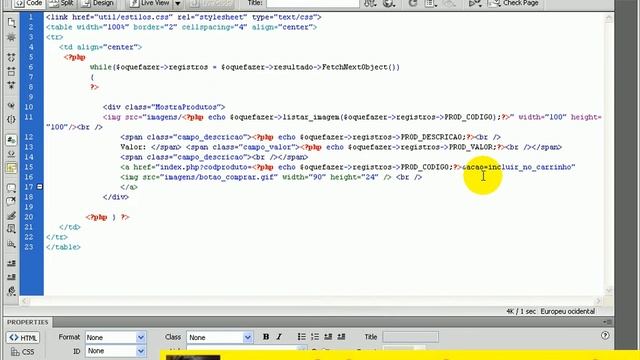Collapse code block at line 17

[40, 187]
